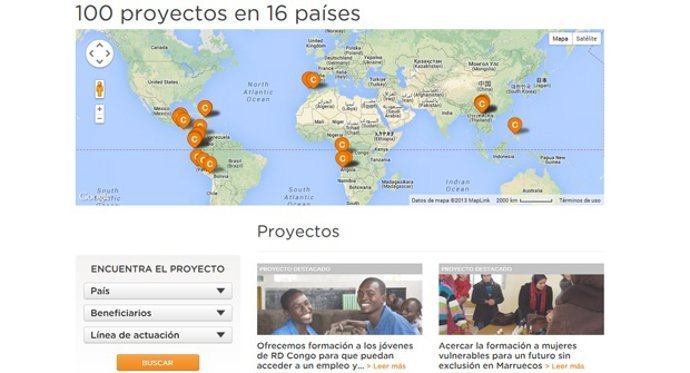Open the project marker over Thailand

(x=482, y=104)
